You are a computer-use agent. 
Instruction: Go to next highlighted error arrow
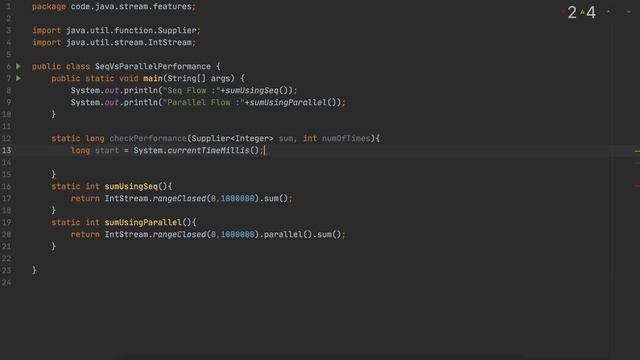tap(629, 12)
